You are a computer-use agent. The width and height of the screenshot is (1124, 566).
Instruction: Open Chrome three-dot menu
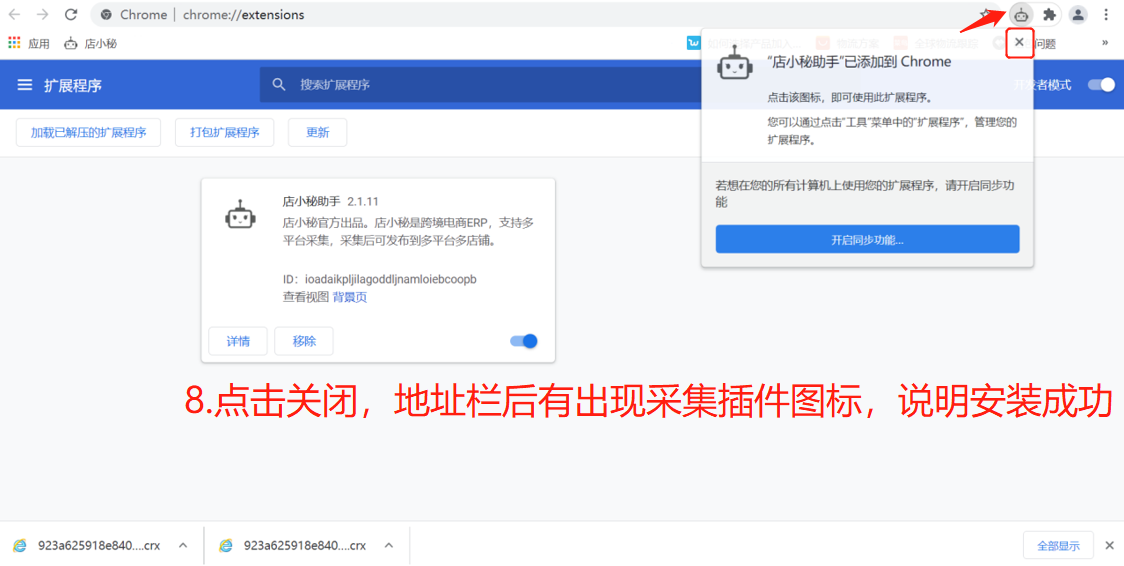pyautogui.click(x=1105, y=14)
